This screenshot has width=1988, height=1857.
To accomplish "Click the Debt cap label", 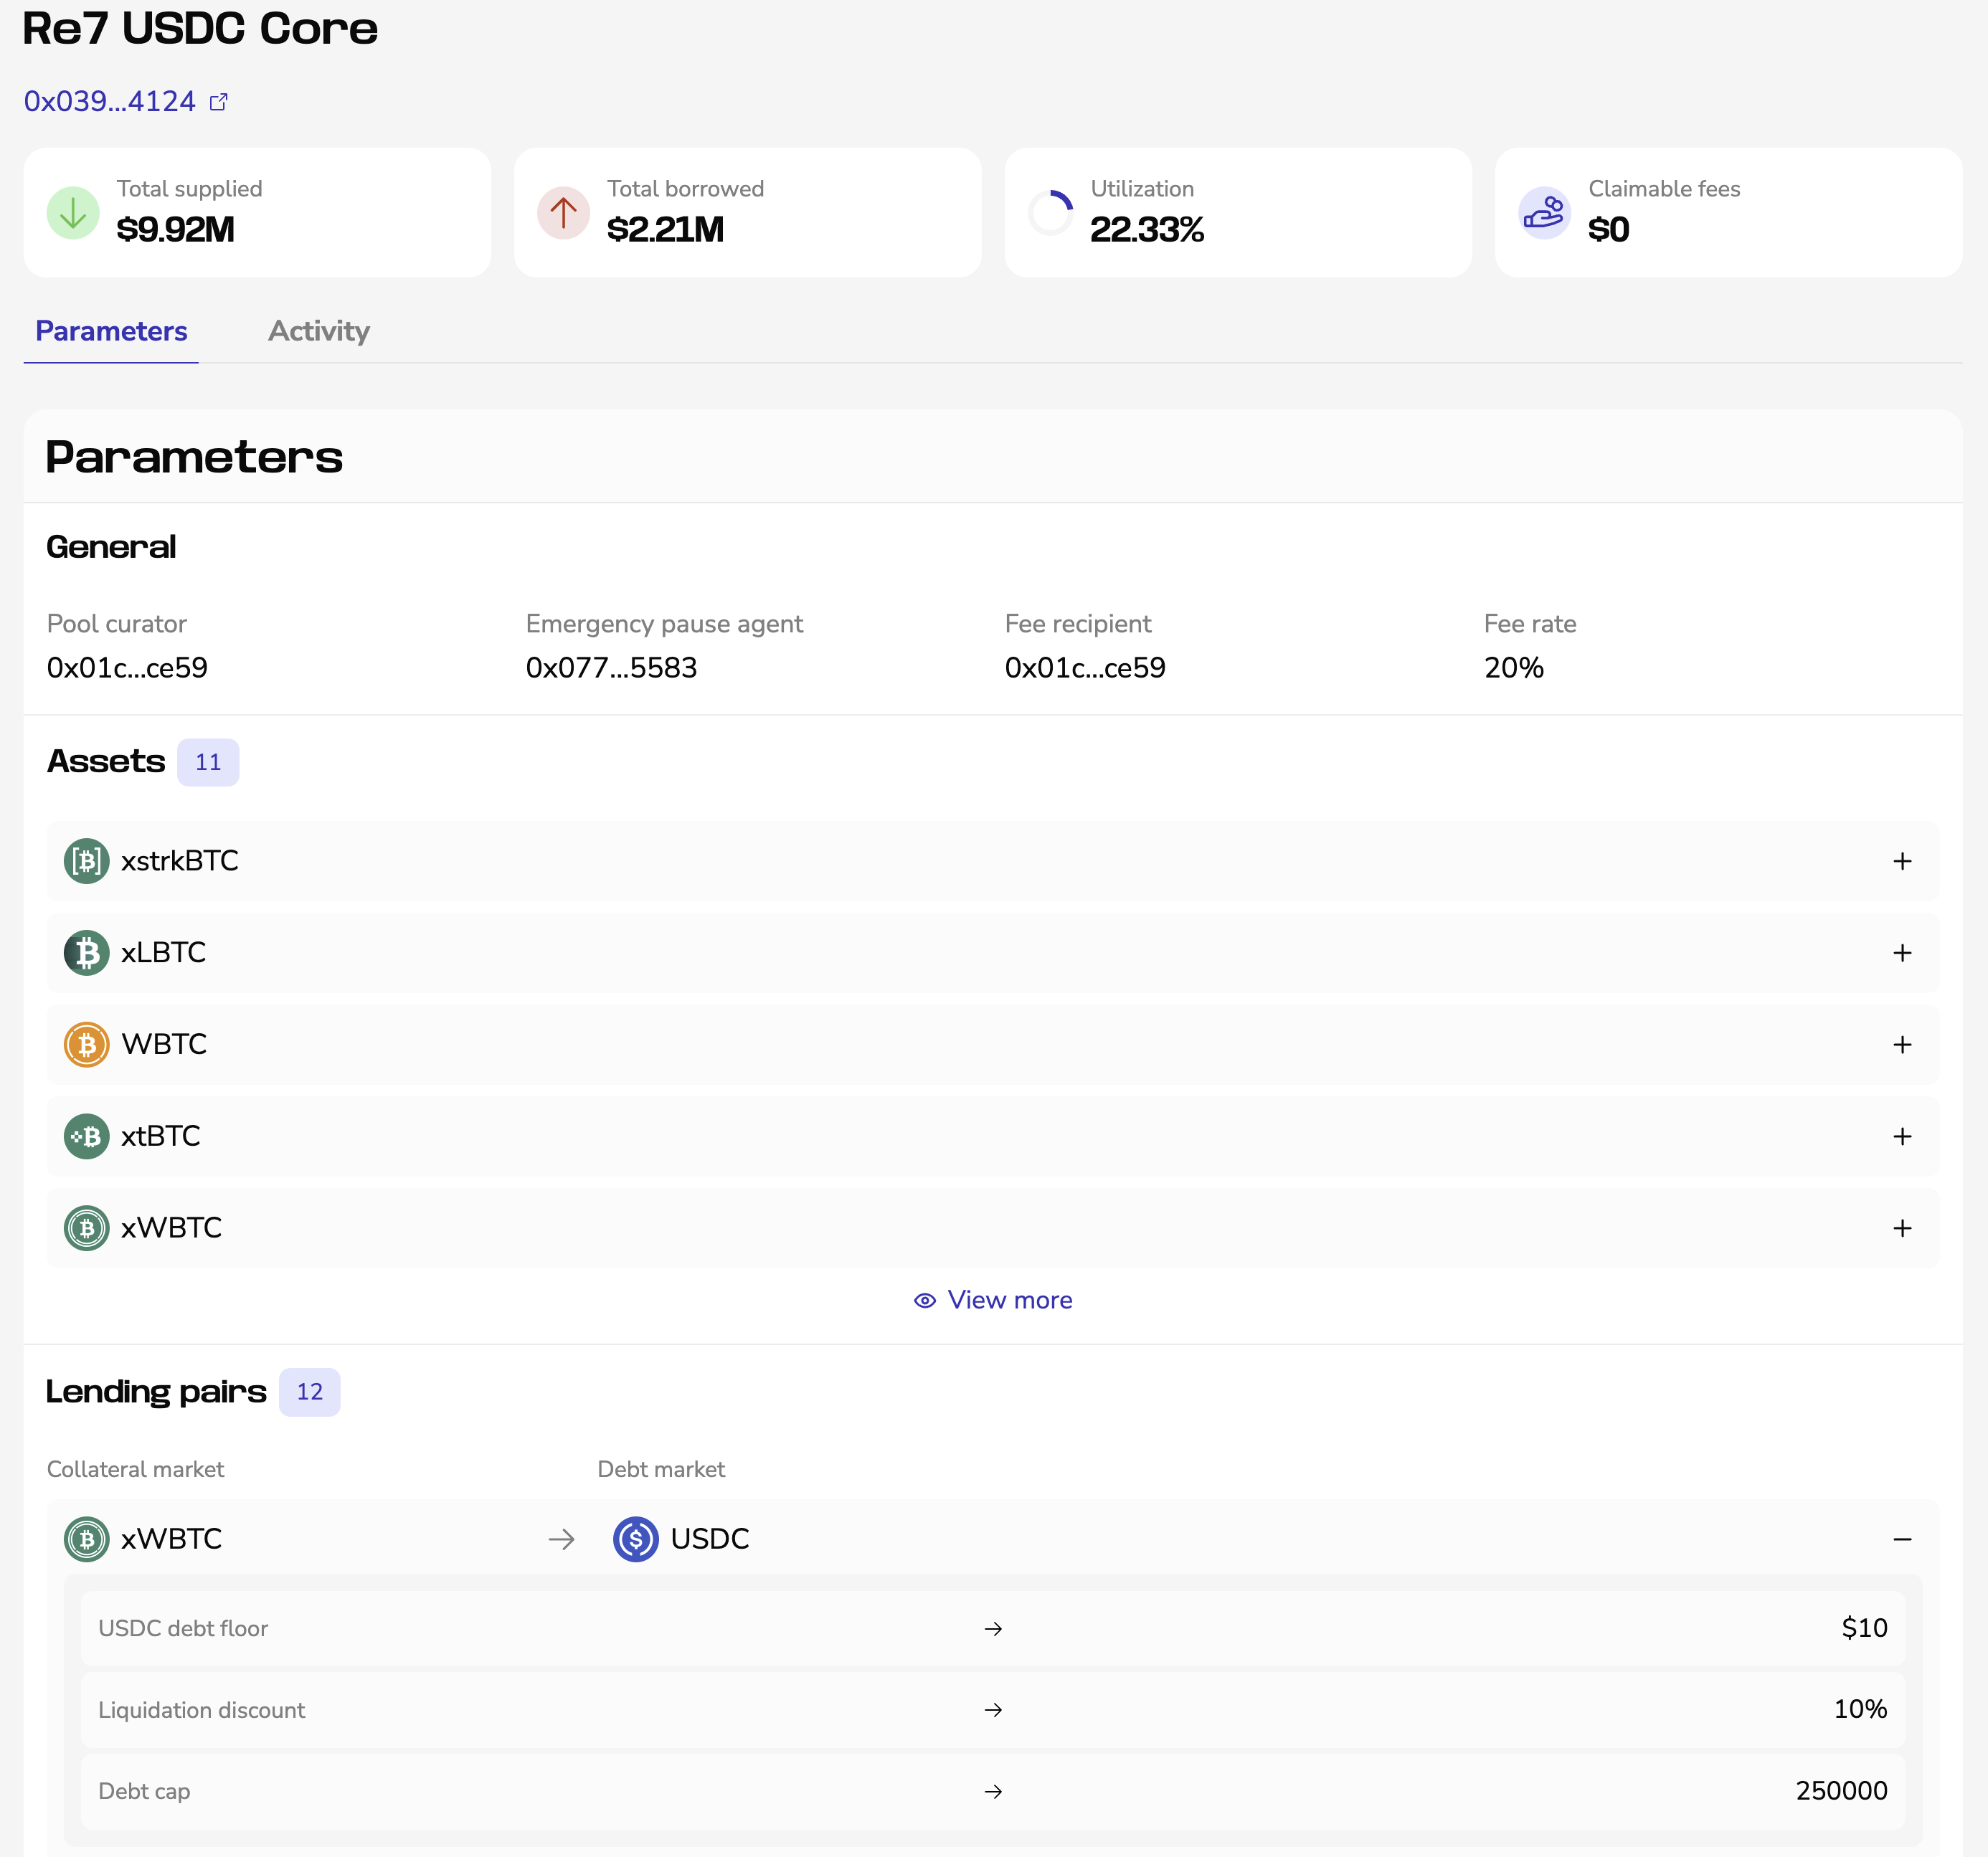I will click(x=144, y=1792).
